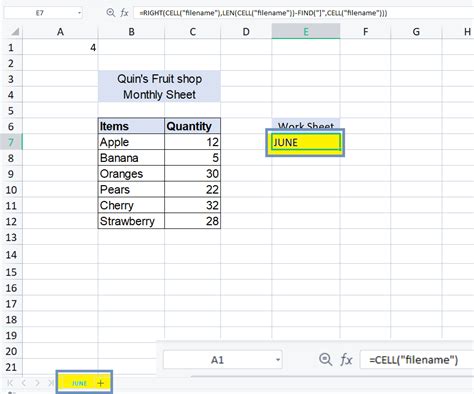Image resolution: width=474 pixels, height=394 pixels.
Task: Click the fx insert function icon in top formula bar
Action: 124,13
